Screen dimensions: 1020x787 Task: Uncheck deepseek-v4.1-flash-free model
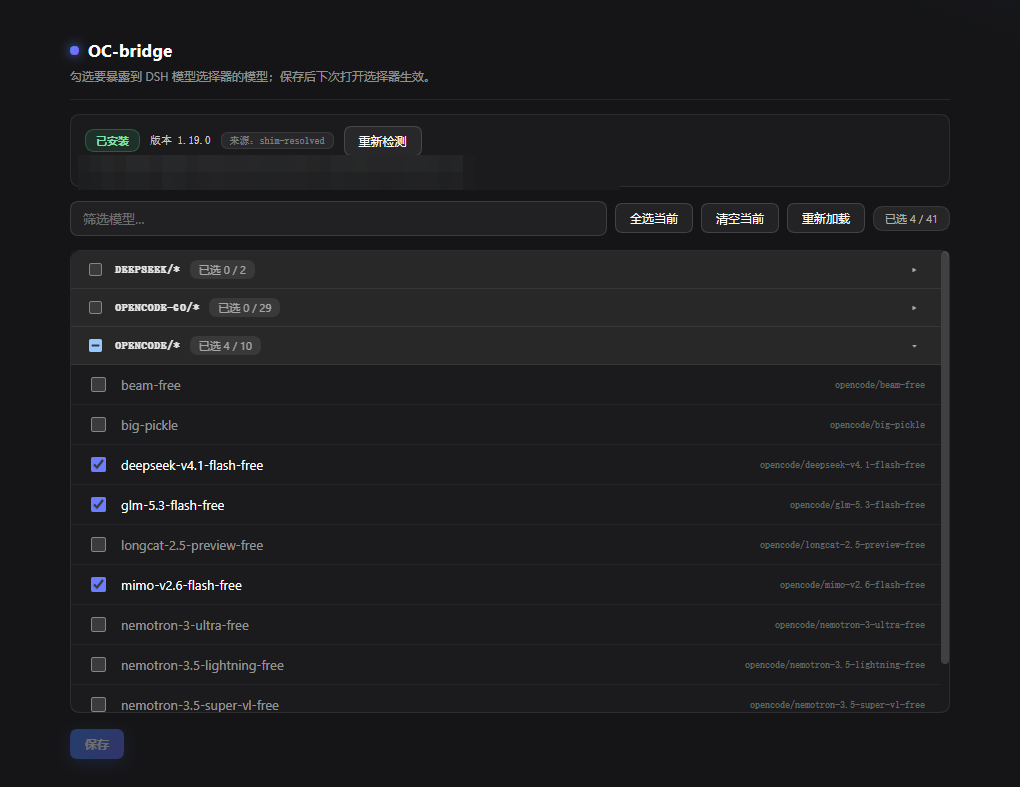point(98,464)
